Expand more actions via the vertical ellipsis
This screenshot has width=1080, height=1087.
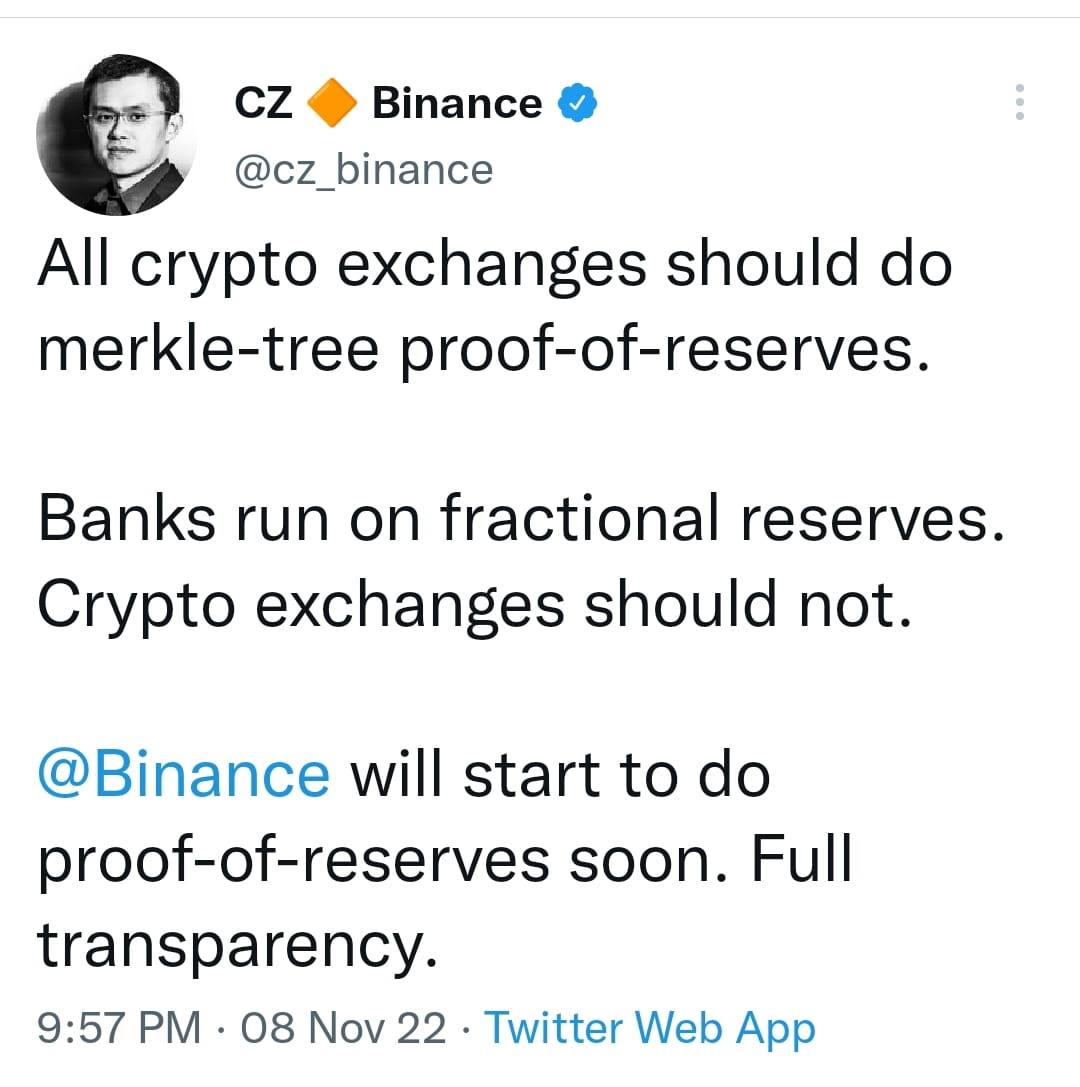pos(1020,100)
